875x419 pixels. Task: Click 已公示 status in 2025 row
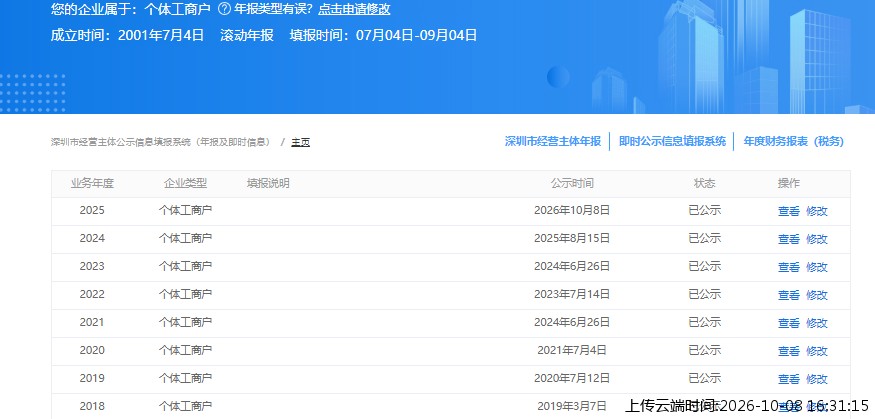click(x=705, y=210)
